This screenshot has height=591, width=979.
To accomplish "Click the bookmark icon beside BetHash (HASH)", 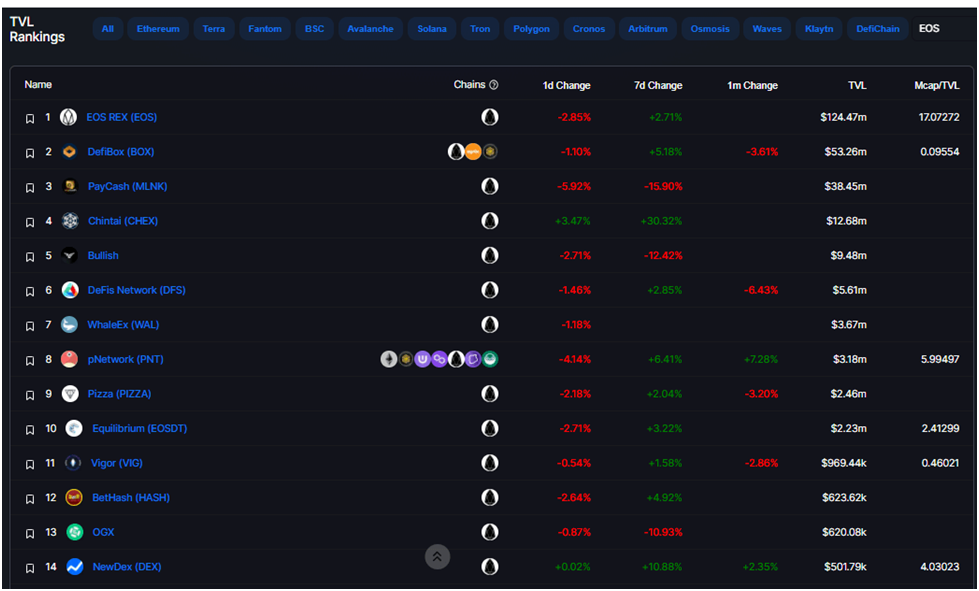I will pyautogui.click(x=29, y=499).
